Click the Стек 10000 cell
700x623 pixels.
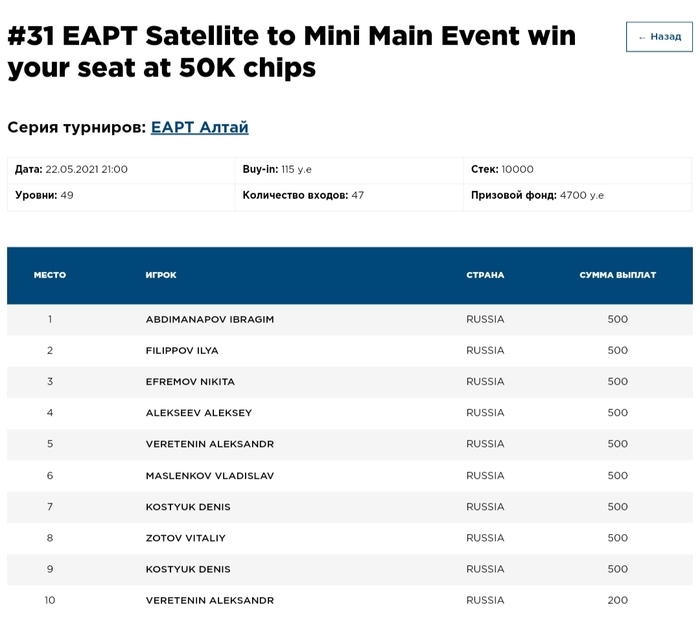502,170
